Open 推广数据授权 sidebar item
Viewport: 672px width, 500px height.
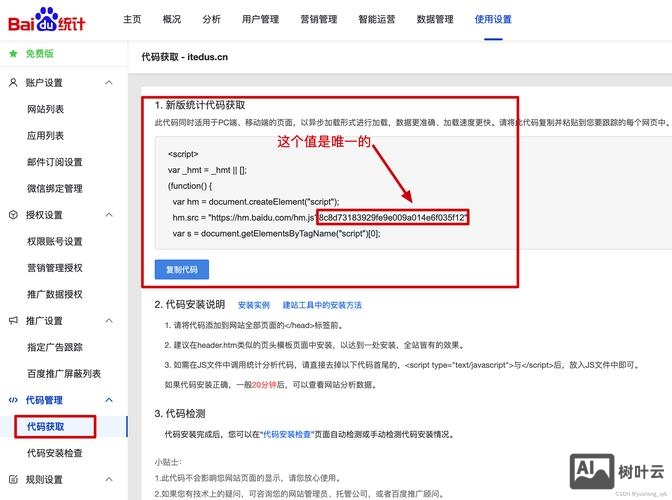[55, 294]
